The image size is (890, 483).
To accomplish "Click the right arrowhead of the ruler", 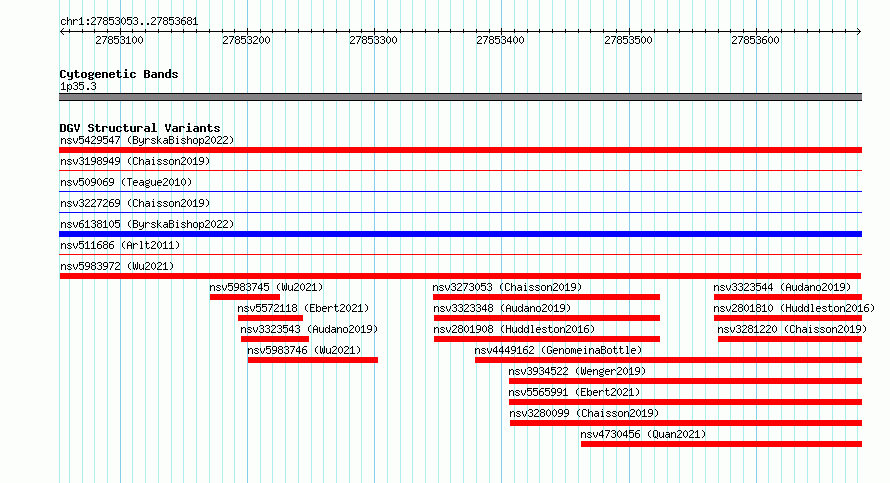I will (x=859, y=32).
